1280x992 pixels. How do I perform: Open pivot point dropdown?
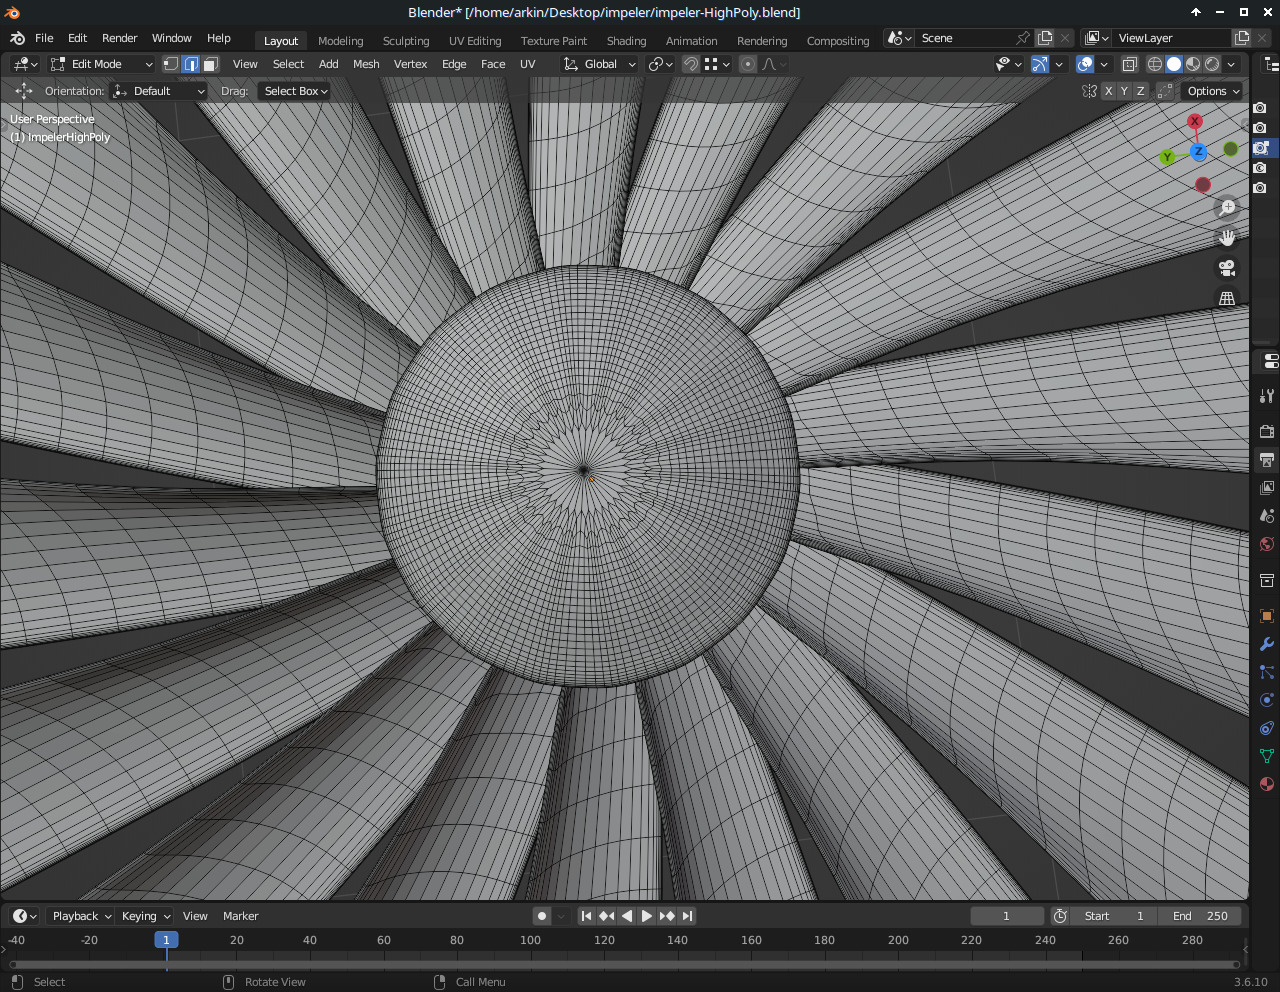[660, 64]
